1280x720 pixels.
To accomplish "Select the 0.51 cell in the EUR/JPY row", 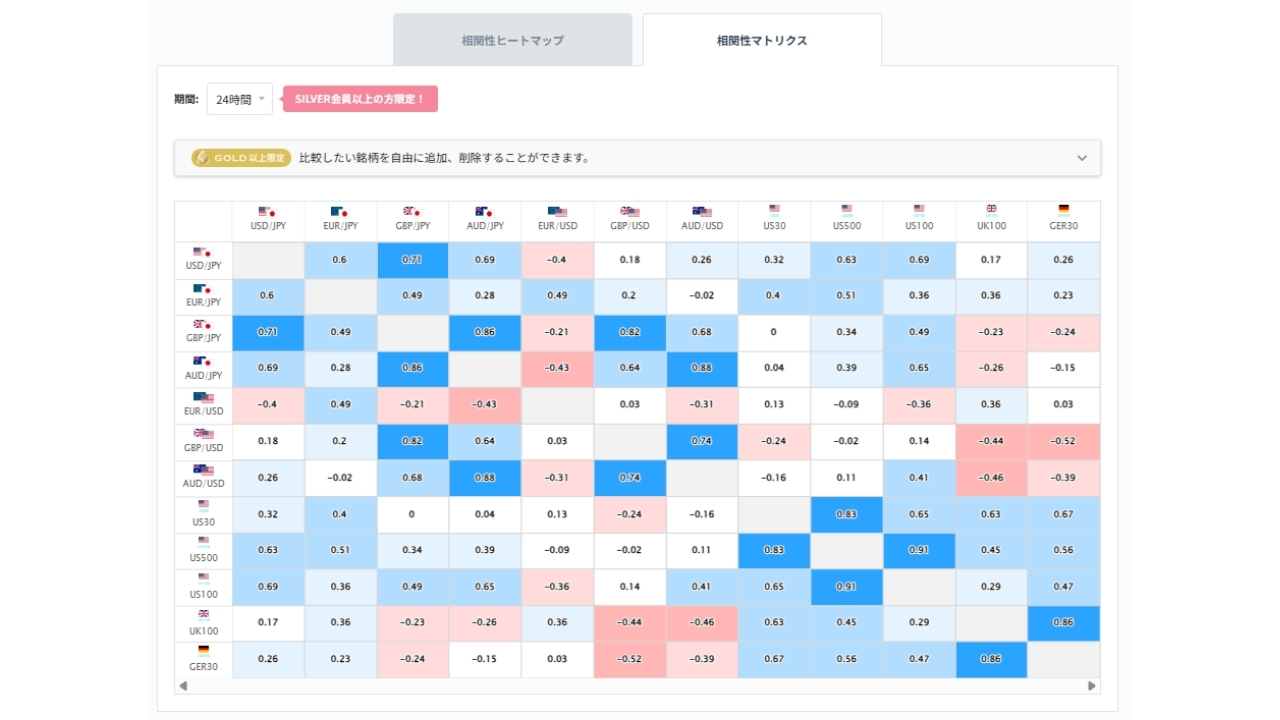I will 847,295.
